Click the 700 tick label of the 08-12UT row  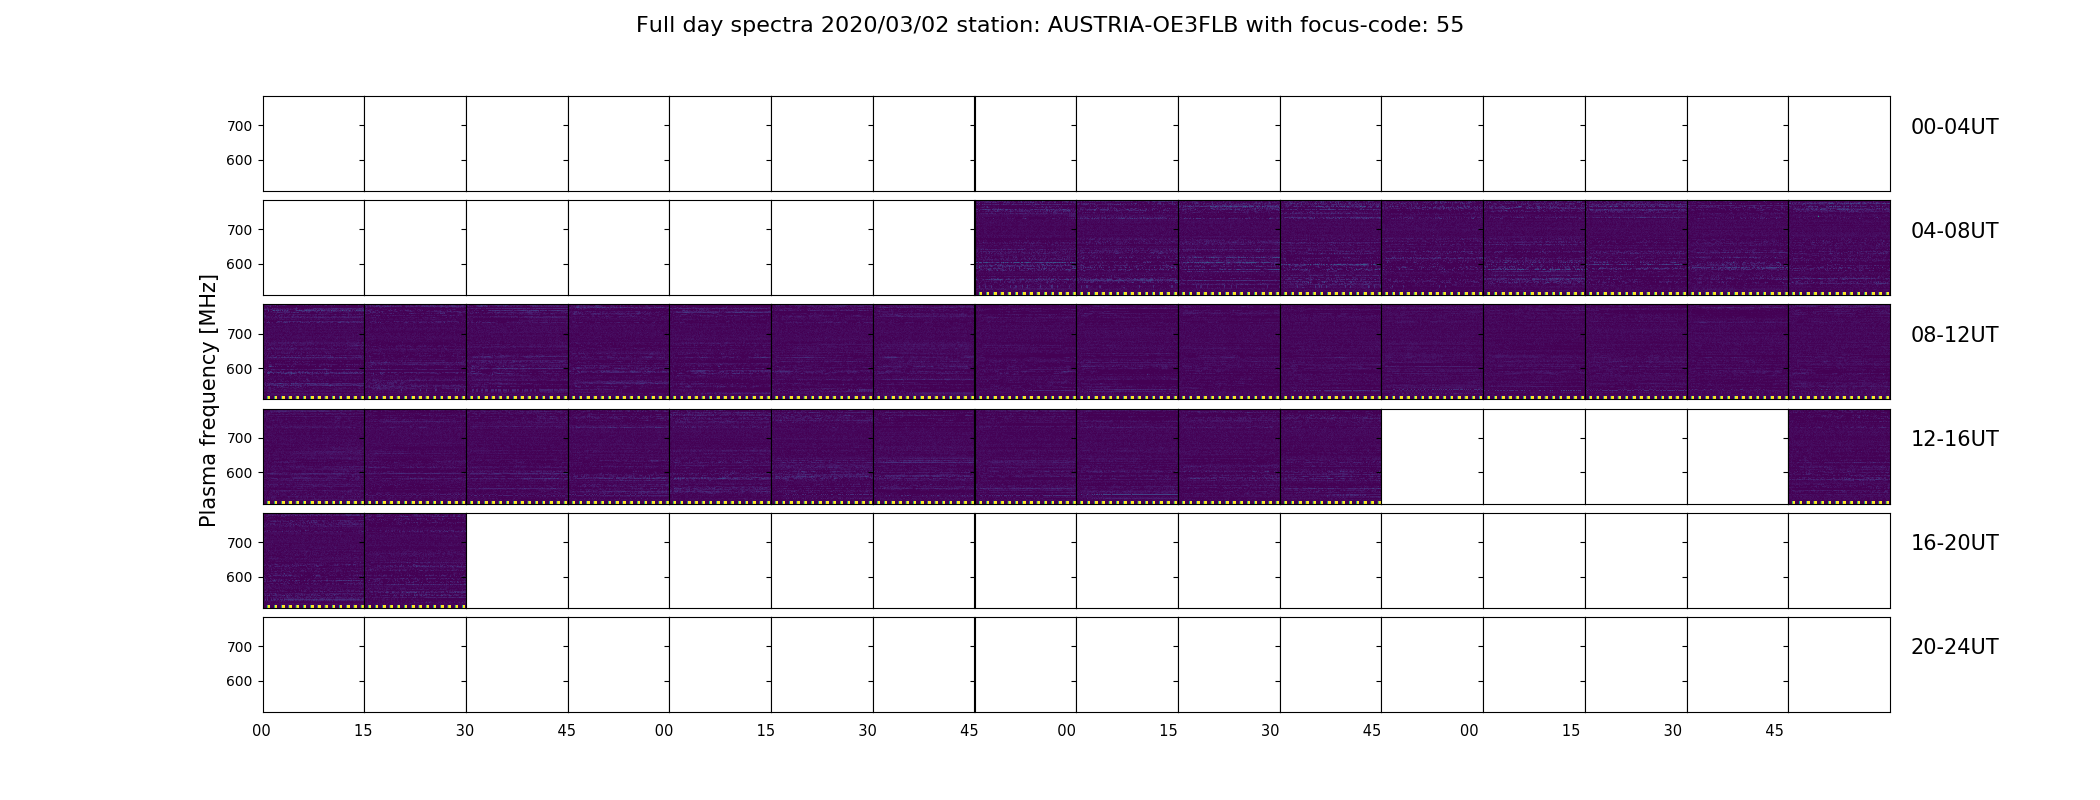point(239,334)
